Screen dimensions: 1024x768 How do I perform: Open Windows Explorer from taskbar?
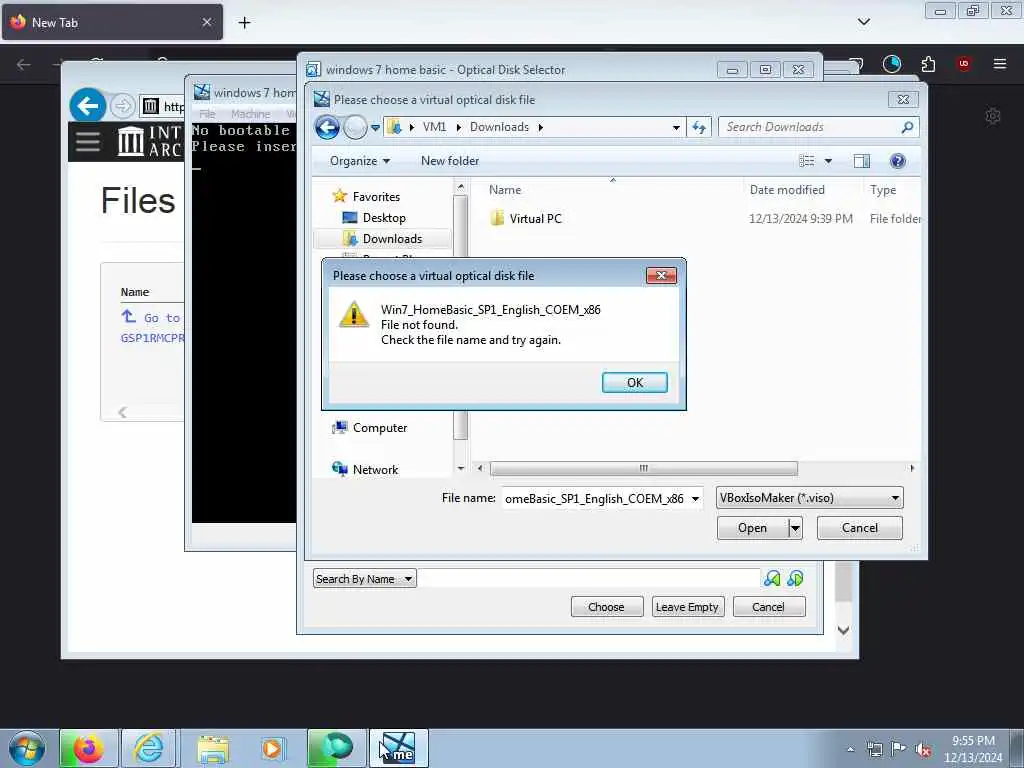[x=213, y=748]
